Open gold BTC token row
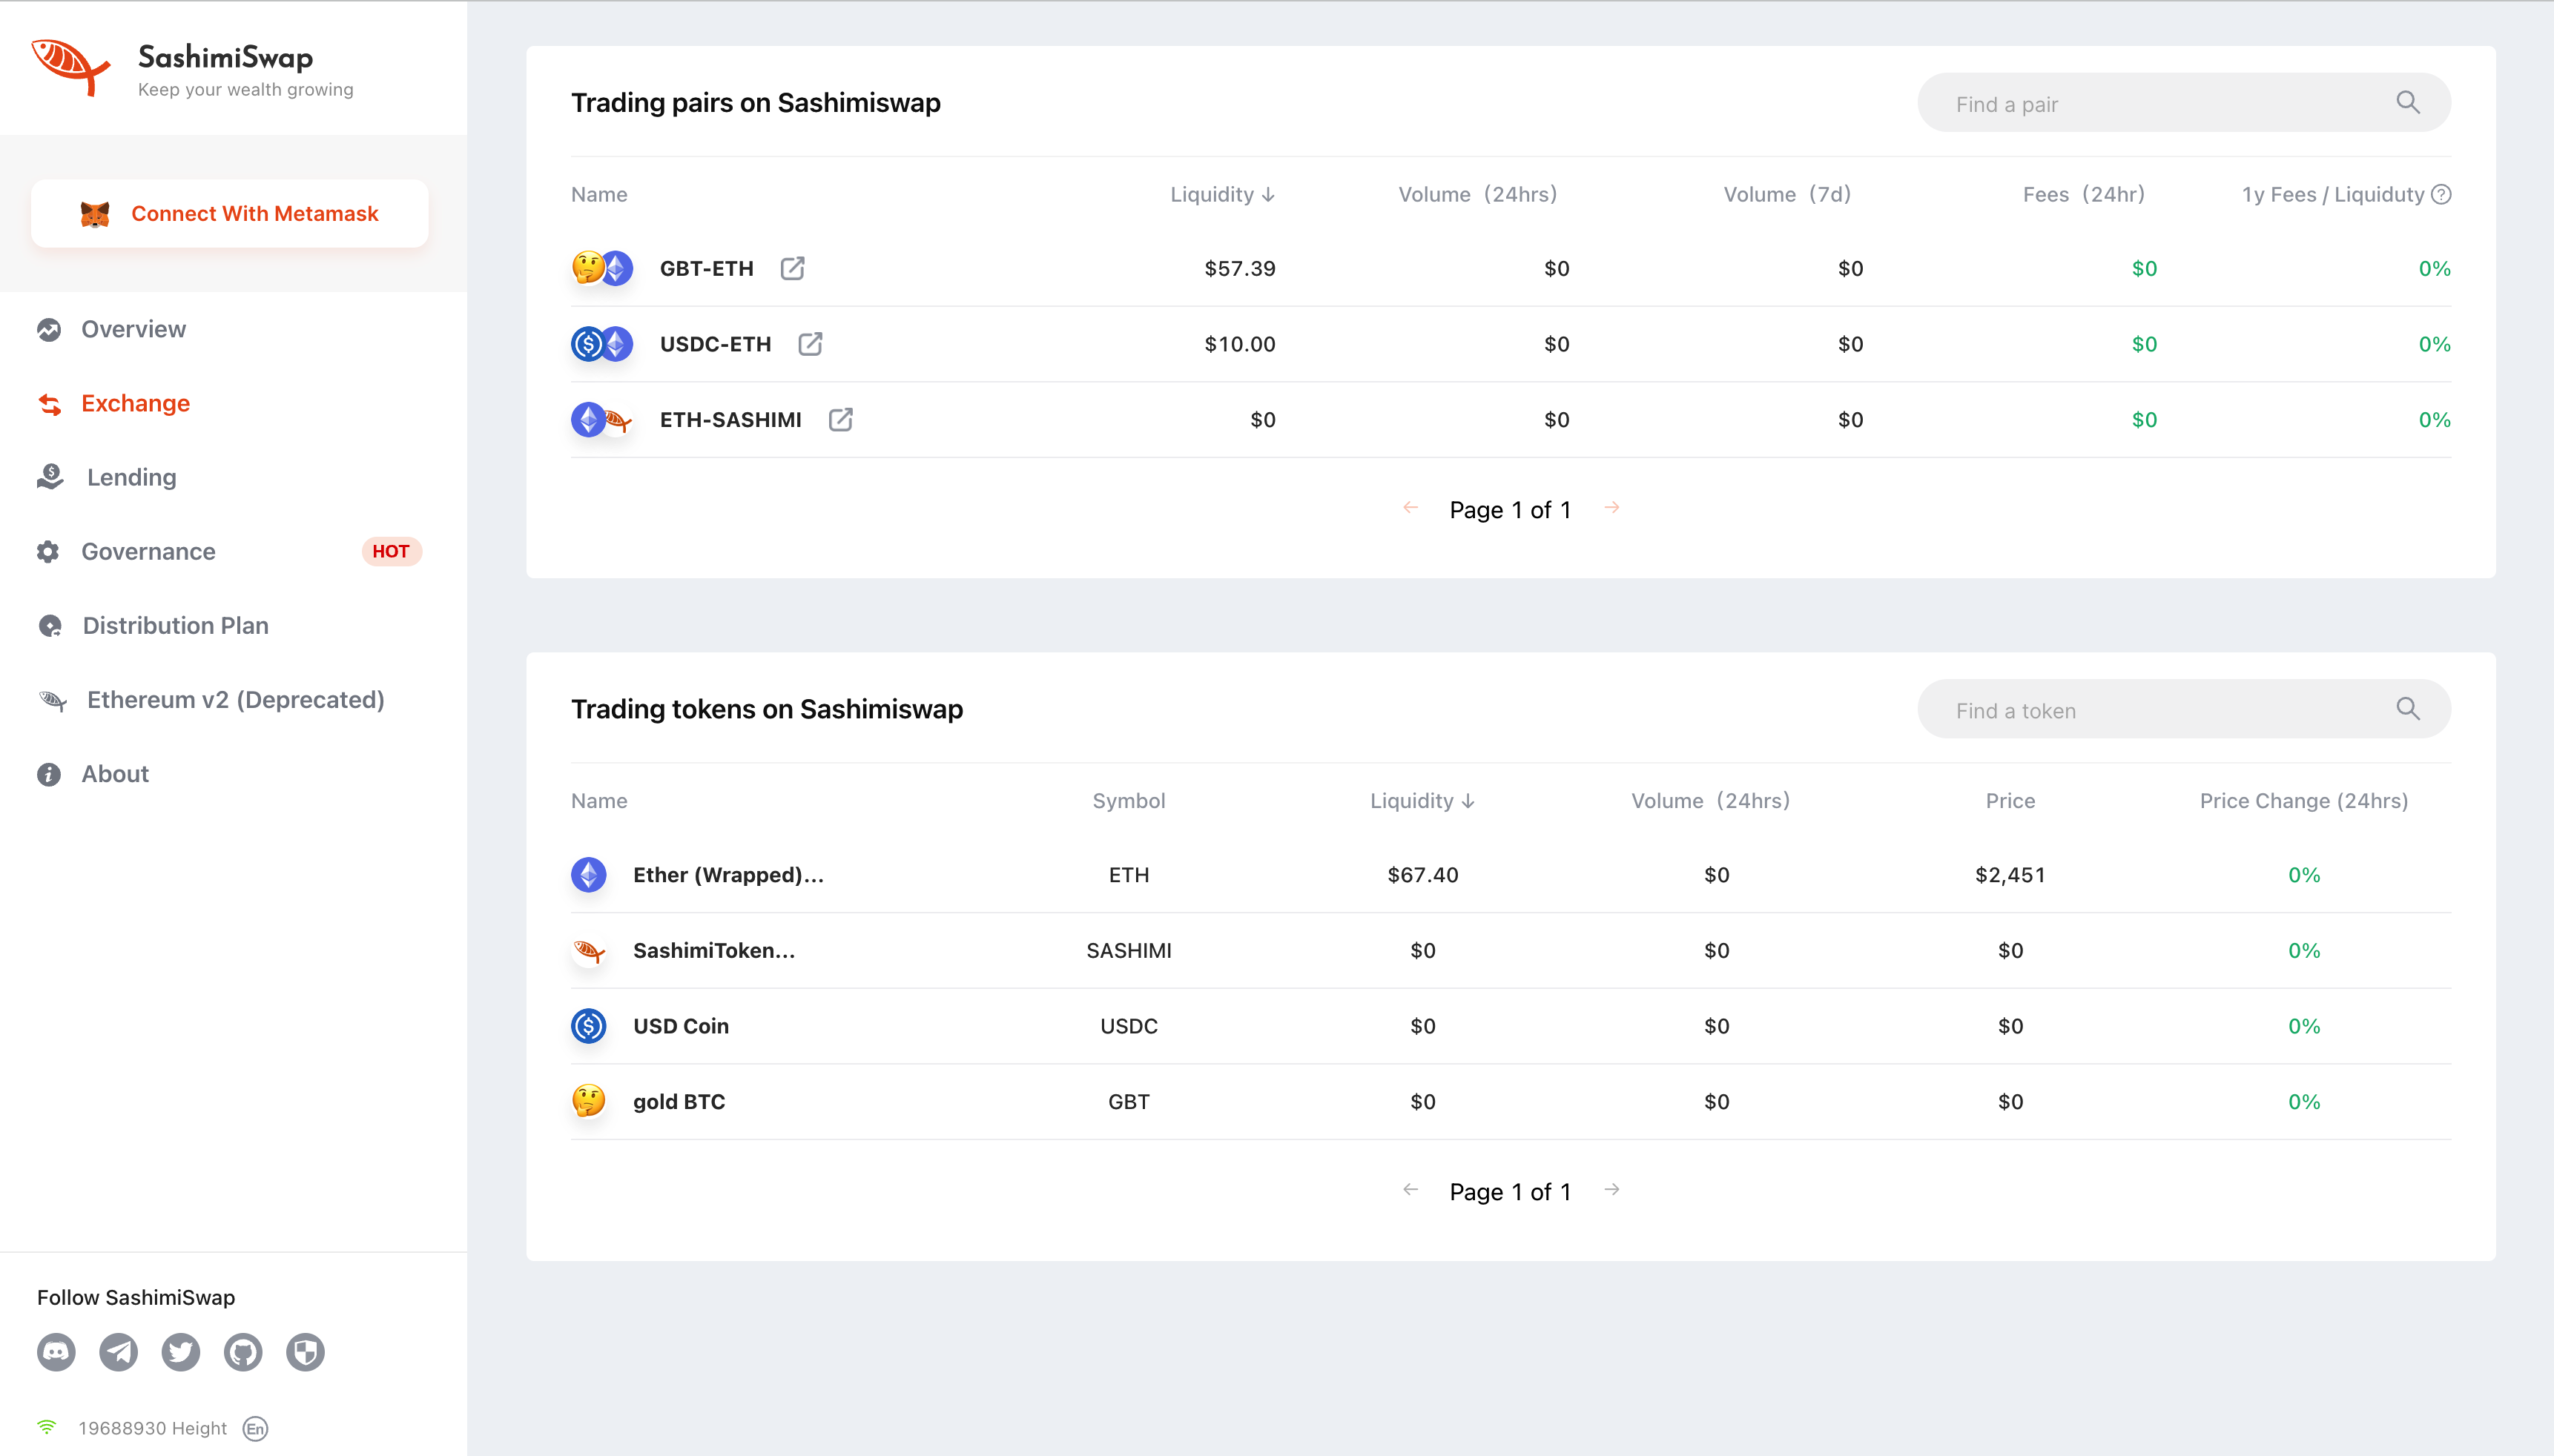The height and width of the screenshot is (1456, 2554). point(1511,1102)
